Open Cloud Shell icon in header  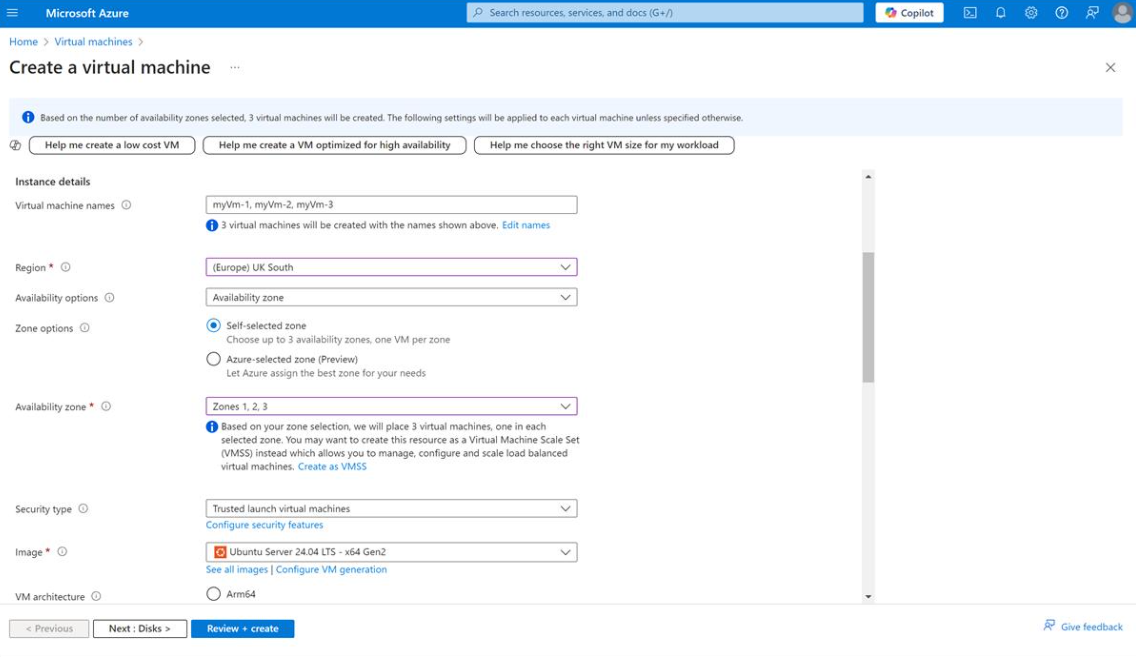969,13
